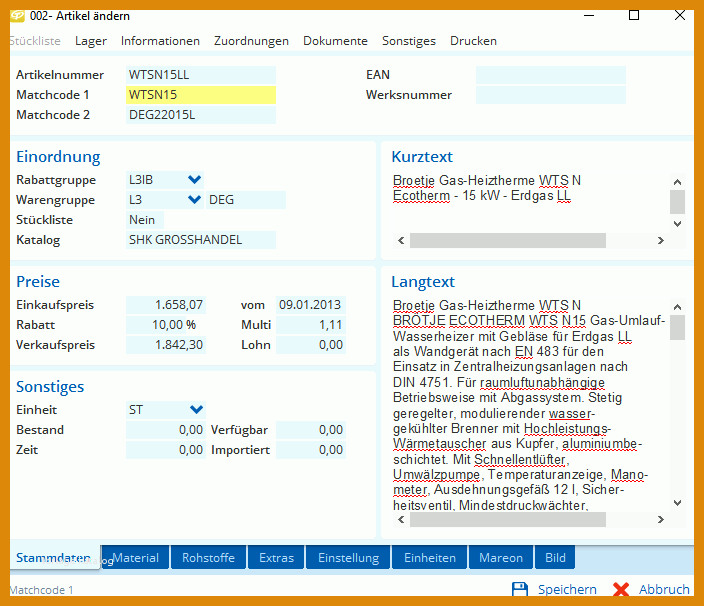Expand the Einheit dropdown
Image resolution: width=704 pixels, height=606 pixels.
tap(196, 409)
